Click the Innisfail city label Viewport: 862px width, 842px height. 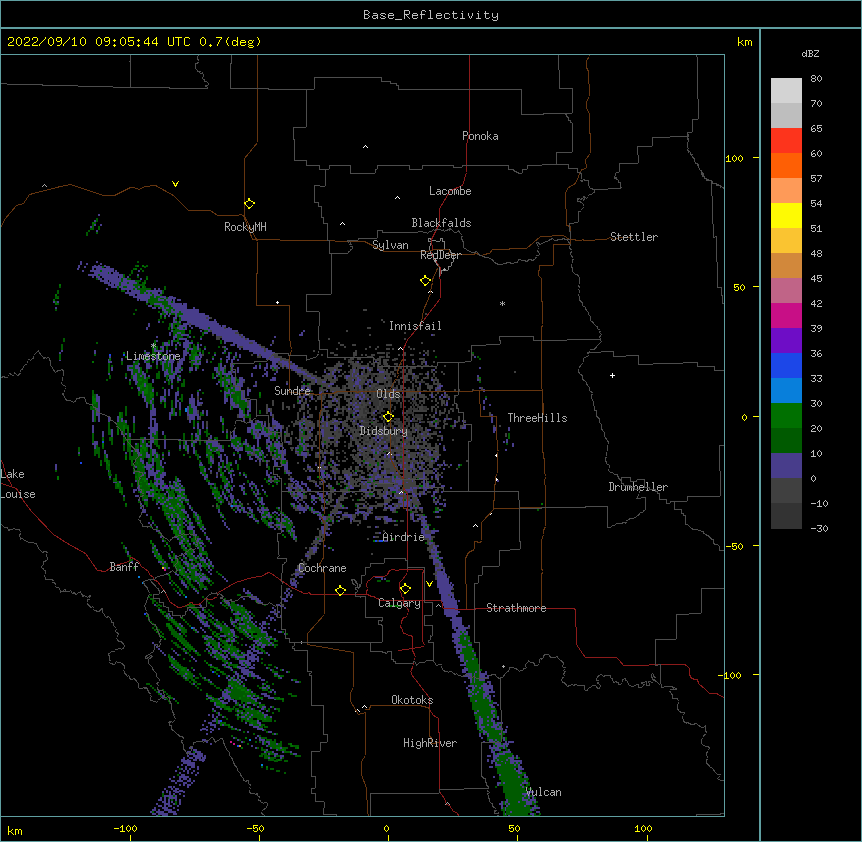[x=415, y=326]
